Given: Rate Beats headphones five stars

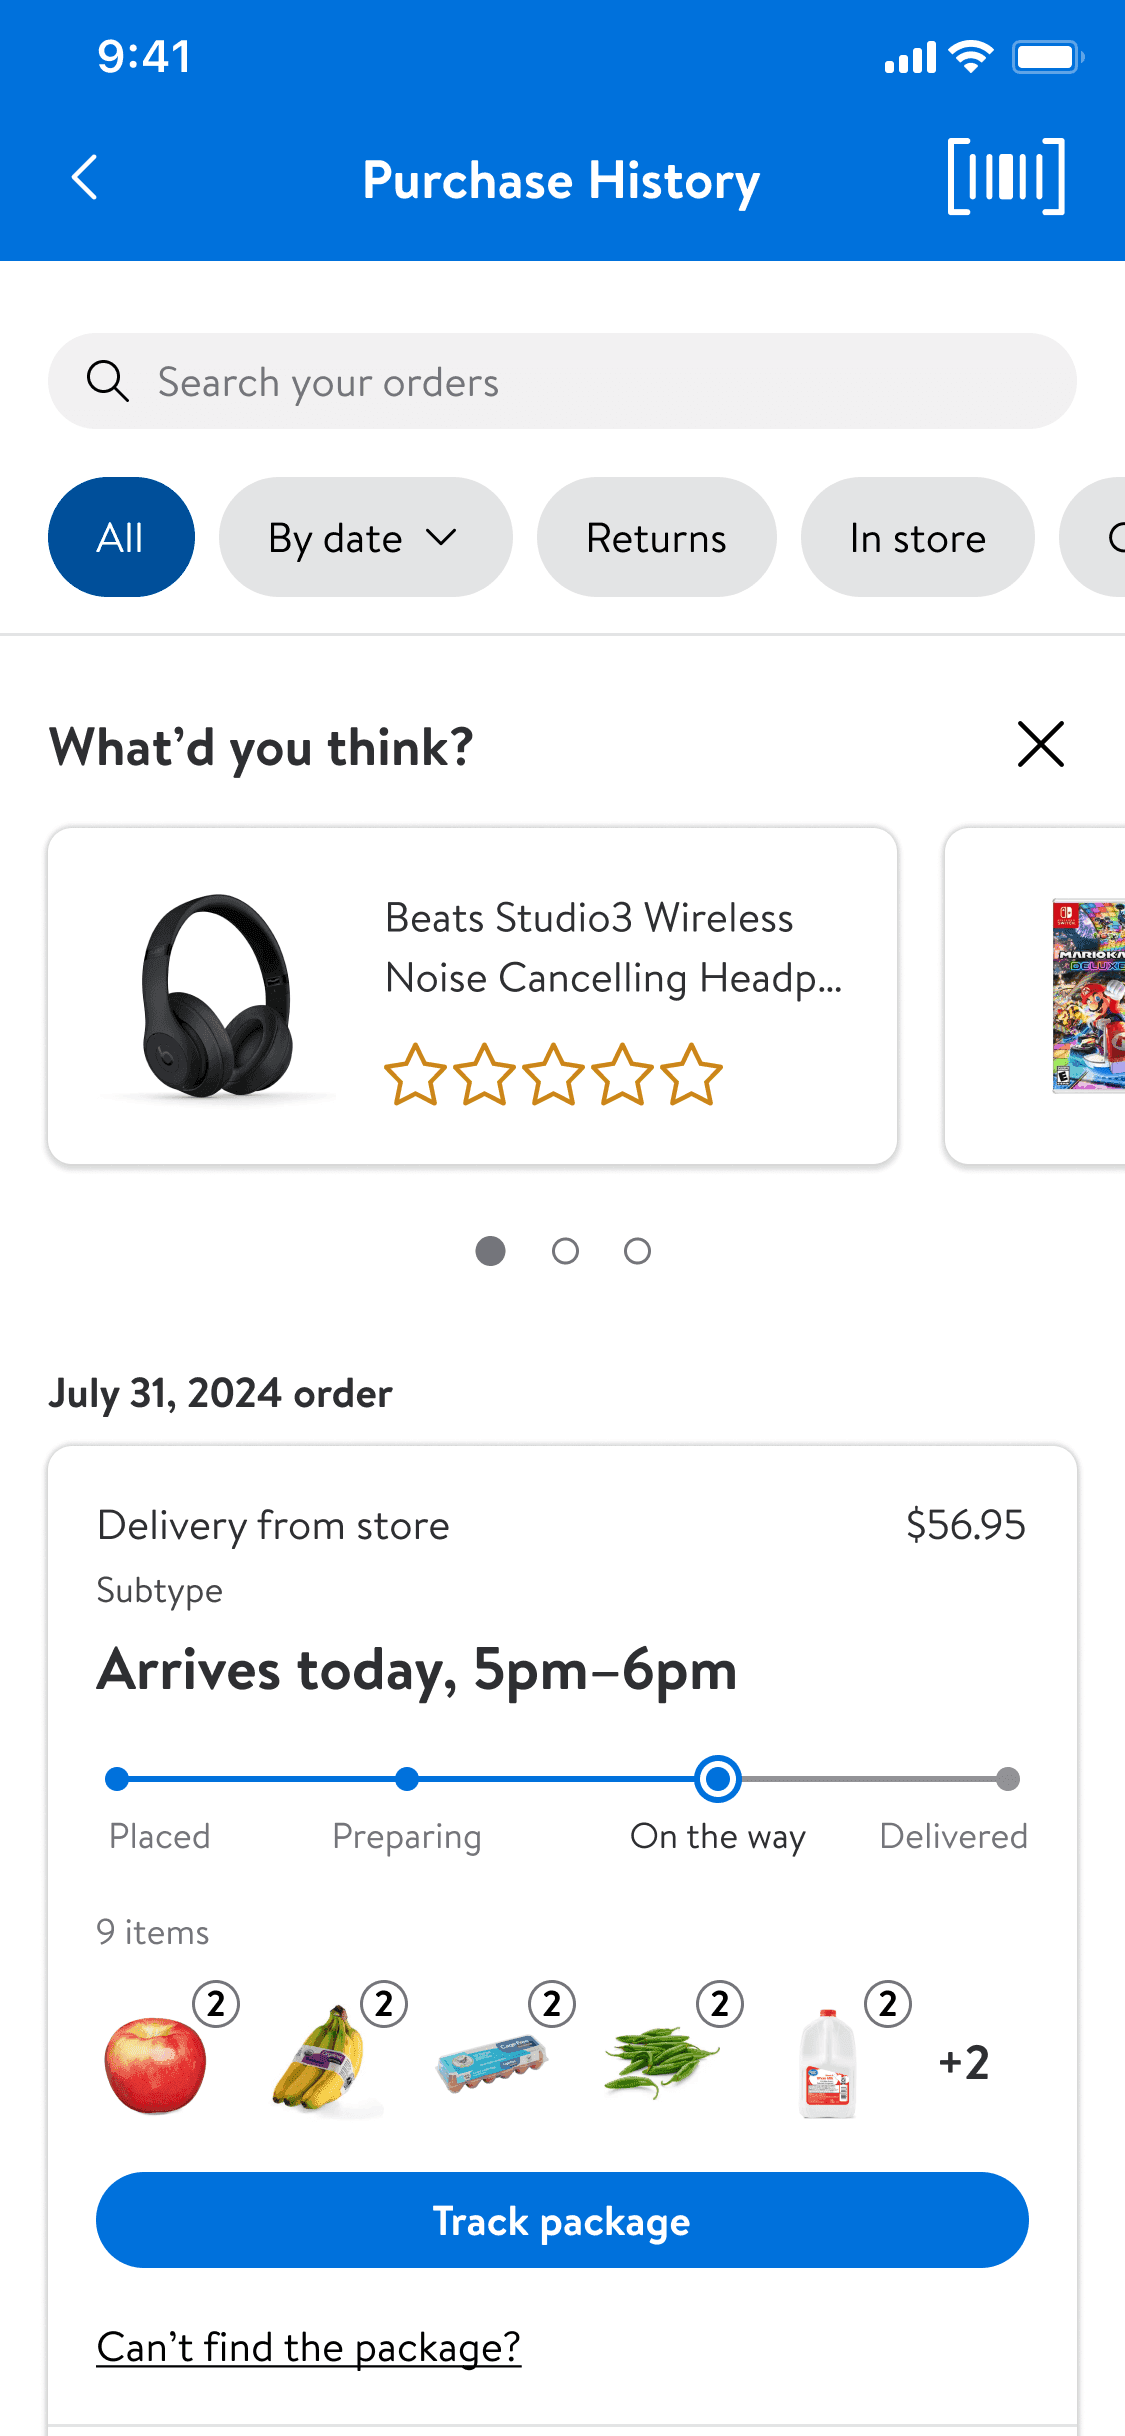Looking at the screenshot, I should [692, 1075].
